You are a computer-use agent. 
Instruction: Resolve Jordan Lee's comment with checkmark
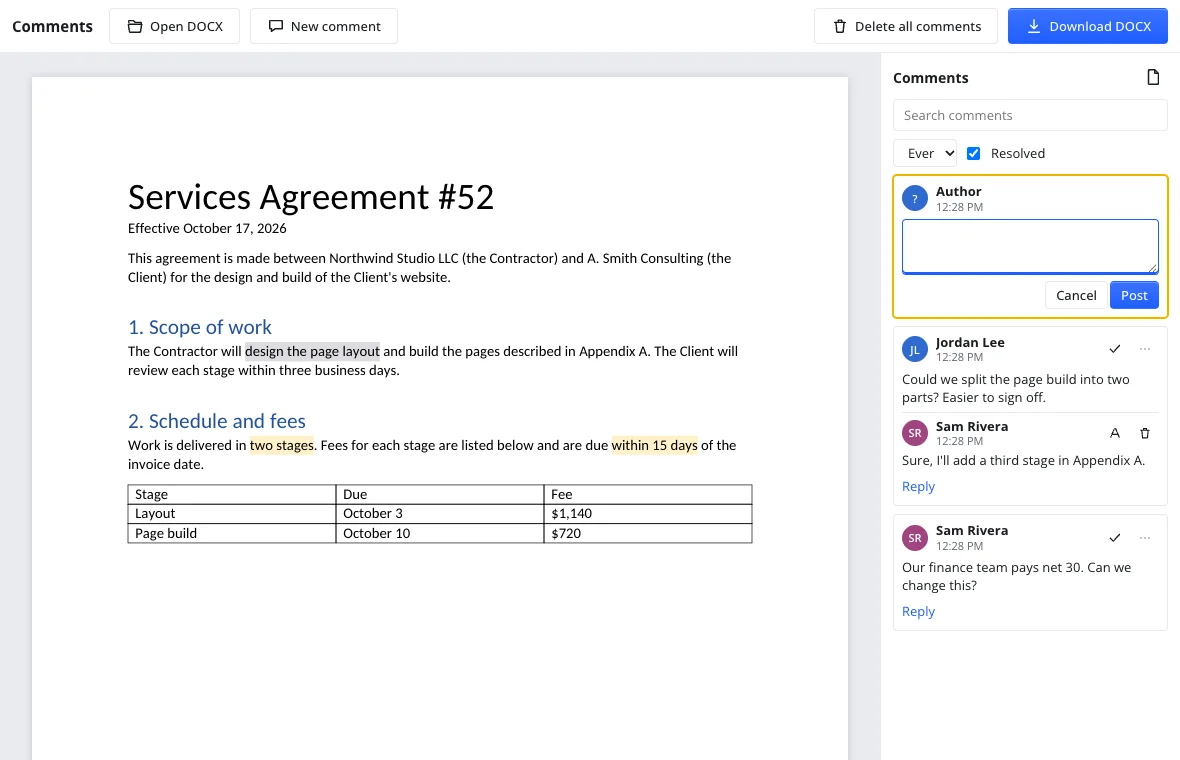point(1115,349)
